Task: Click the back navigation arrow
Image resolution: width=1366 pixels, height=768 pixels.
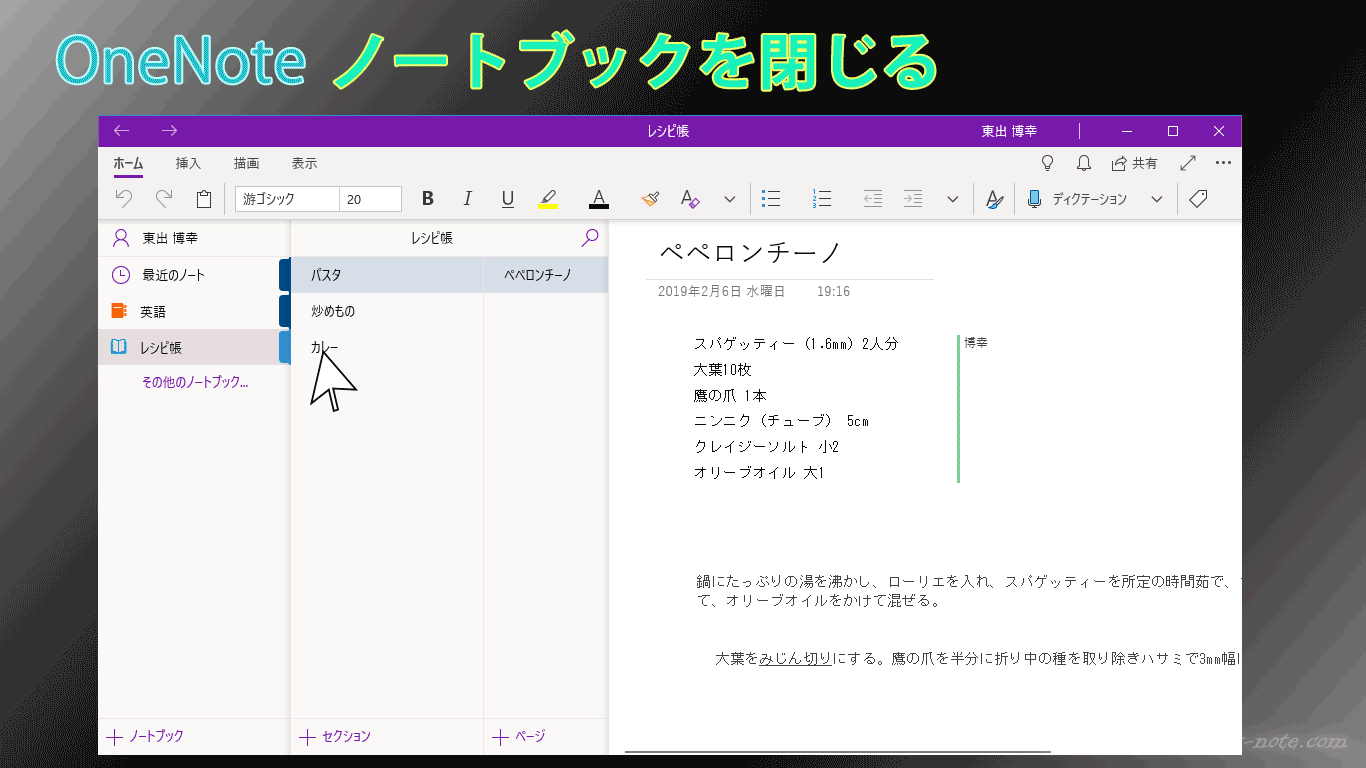Action: 121,131
